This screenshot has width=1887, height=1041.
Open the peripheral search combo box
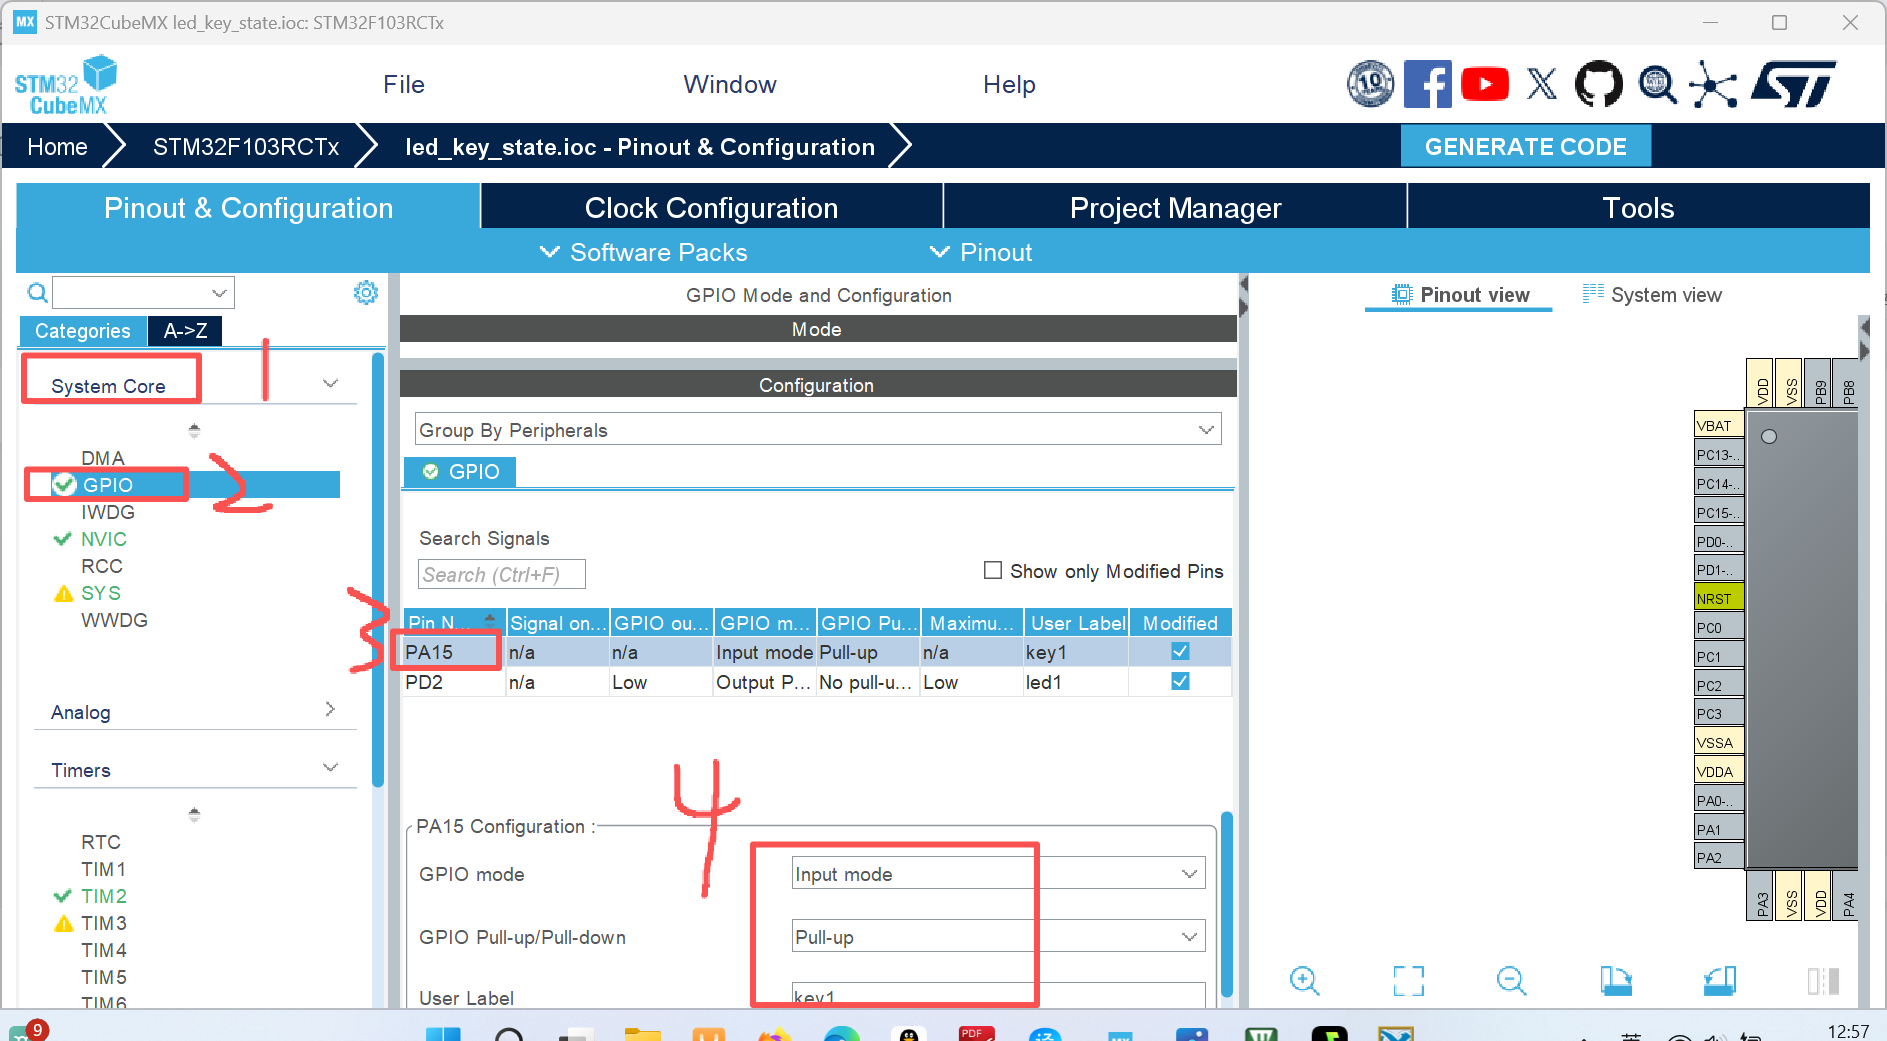(143, 293)
